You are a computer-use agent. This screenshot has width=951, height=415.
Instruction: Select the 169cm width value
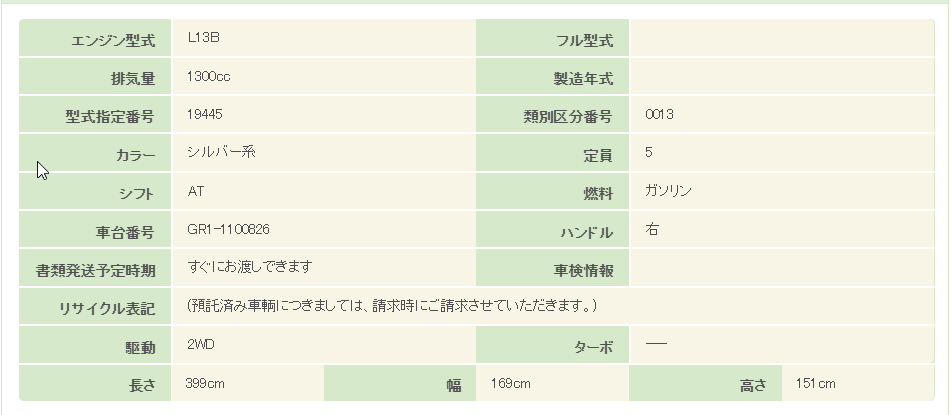tap(510, 384)
